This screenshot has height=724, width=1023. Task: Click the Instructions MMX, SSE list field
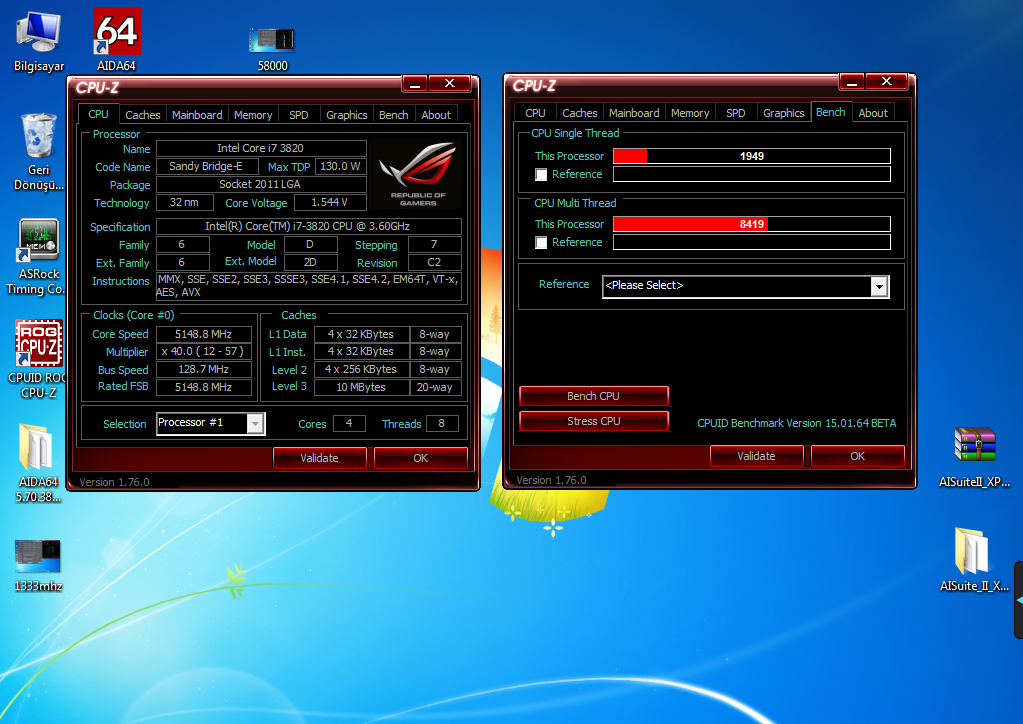(x=309, y=286)
